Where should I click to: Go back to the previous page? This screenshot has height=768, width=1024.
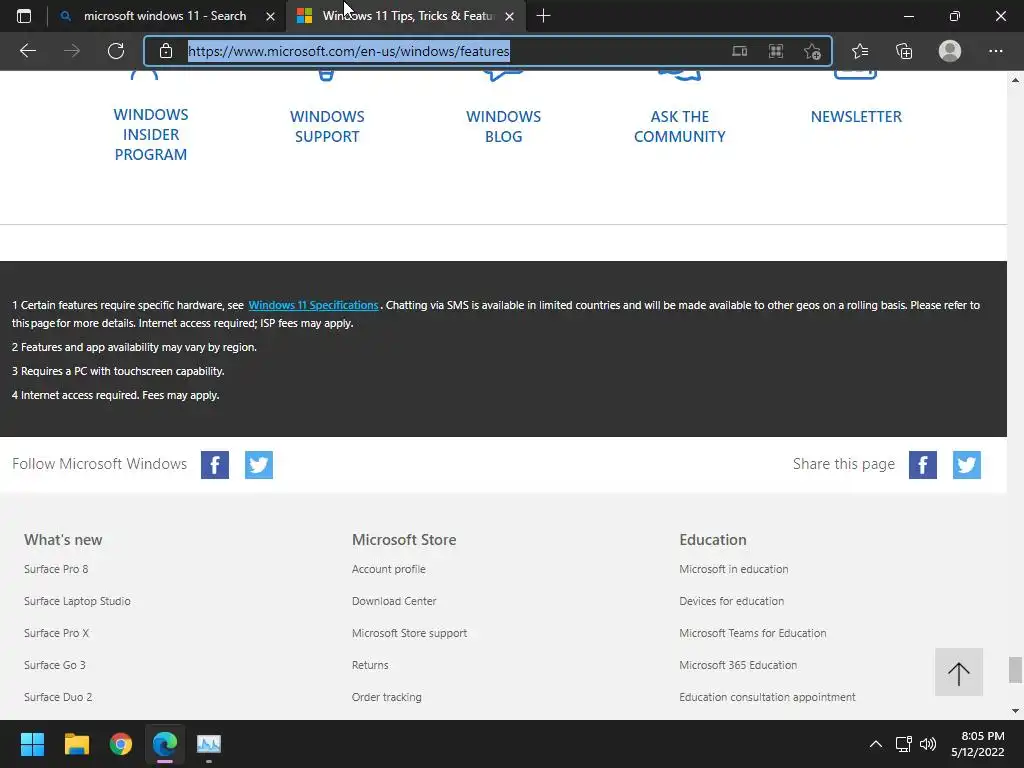point(27,51)
